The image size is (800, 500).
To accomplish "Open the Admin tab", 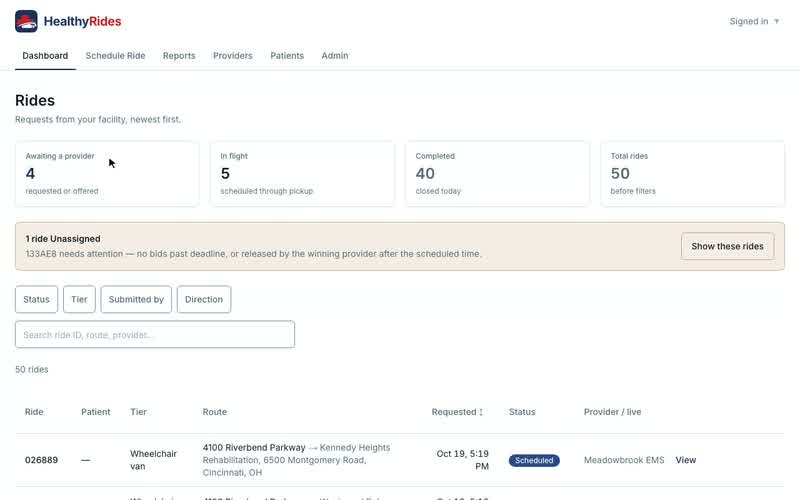I will 335,56.
